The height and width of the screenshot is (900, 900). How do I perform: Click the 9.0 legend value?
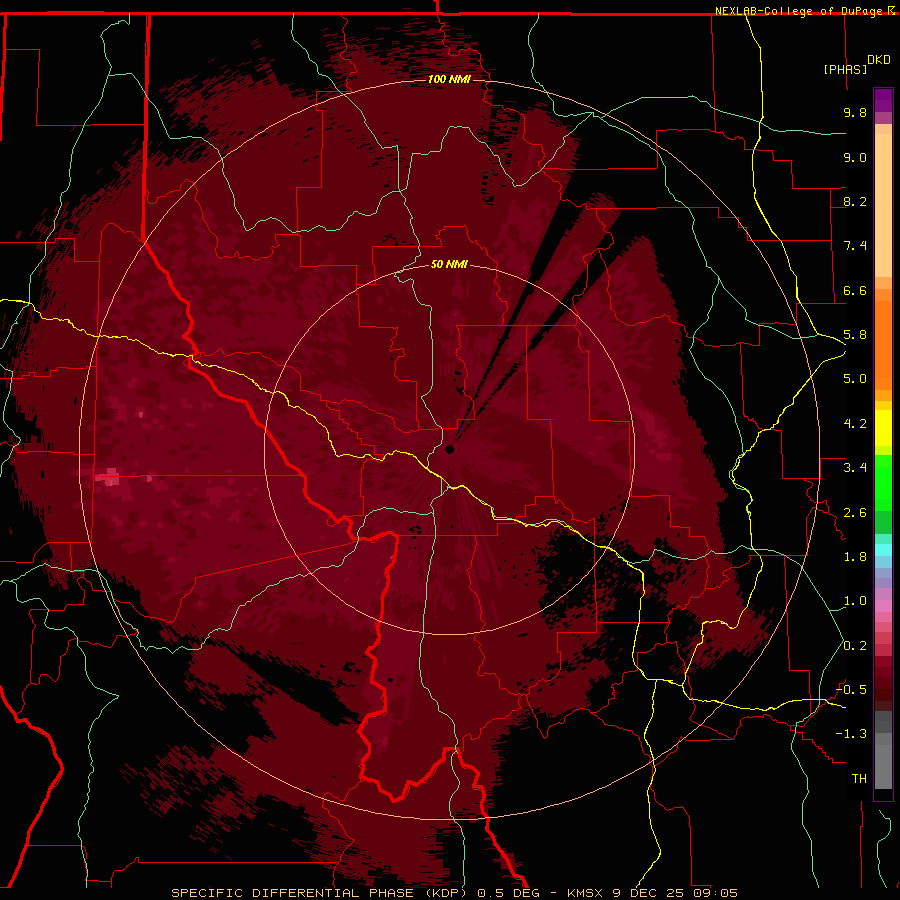(855, 157)
